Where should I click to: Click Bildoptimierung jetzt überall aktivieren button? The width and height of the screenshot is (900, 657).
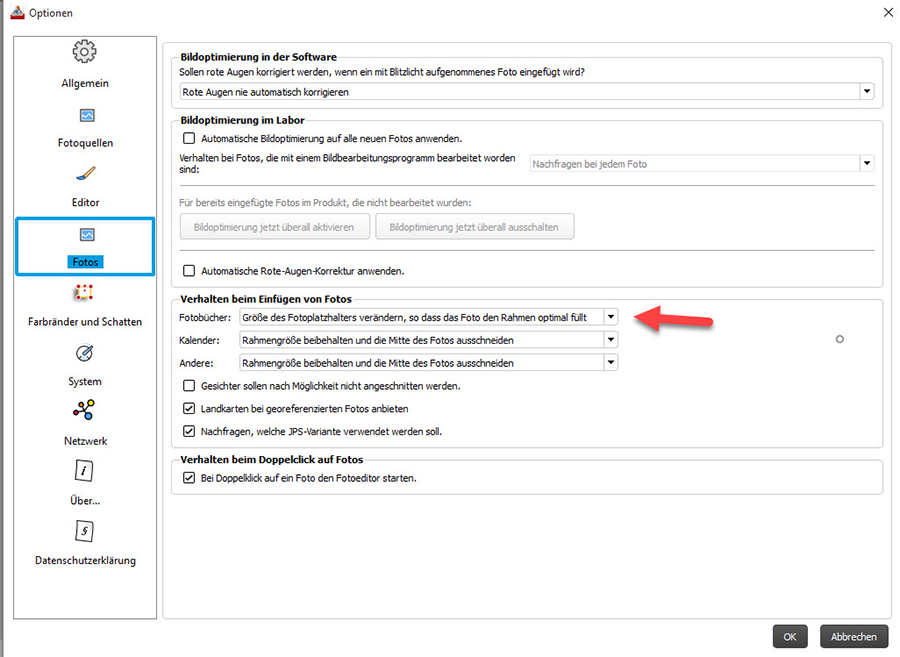tap(274, 227)
